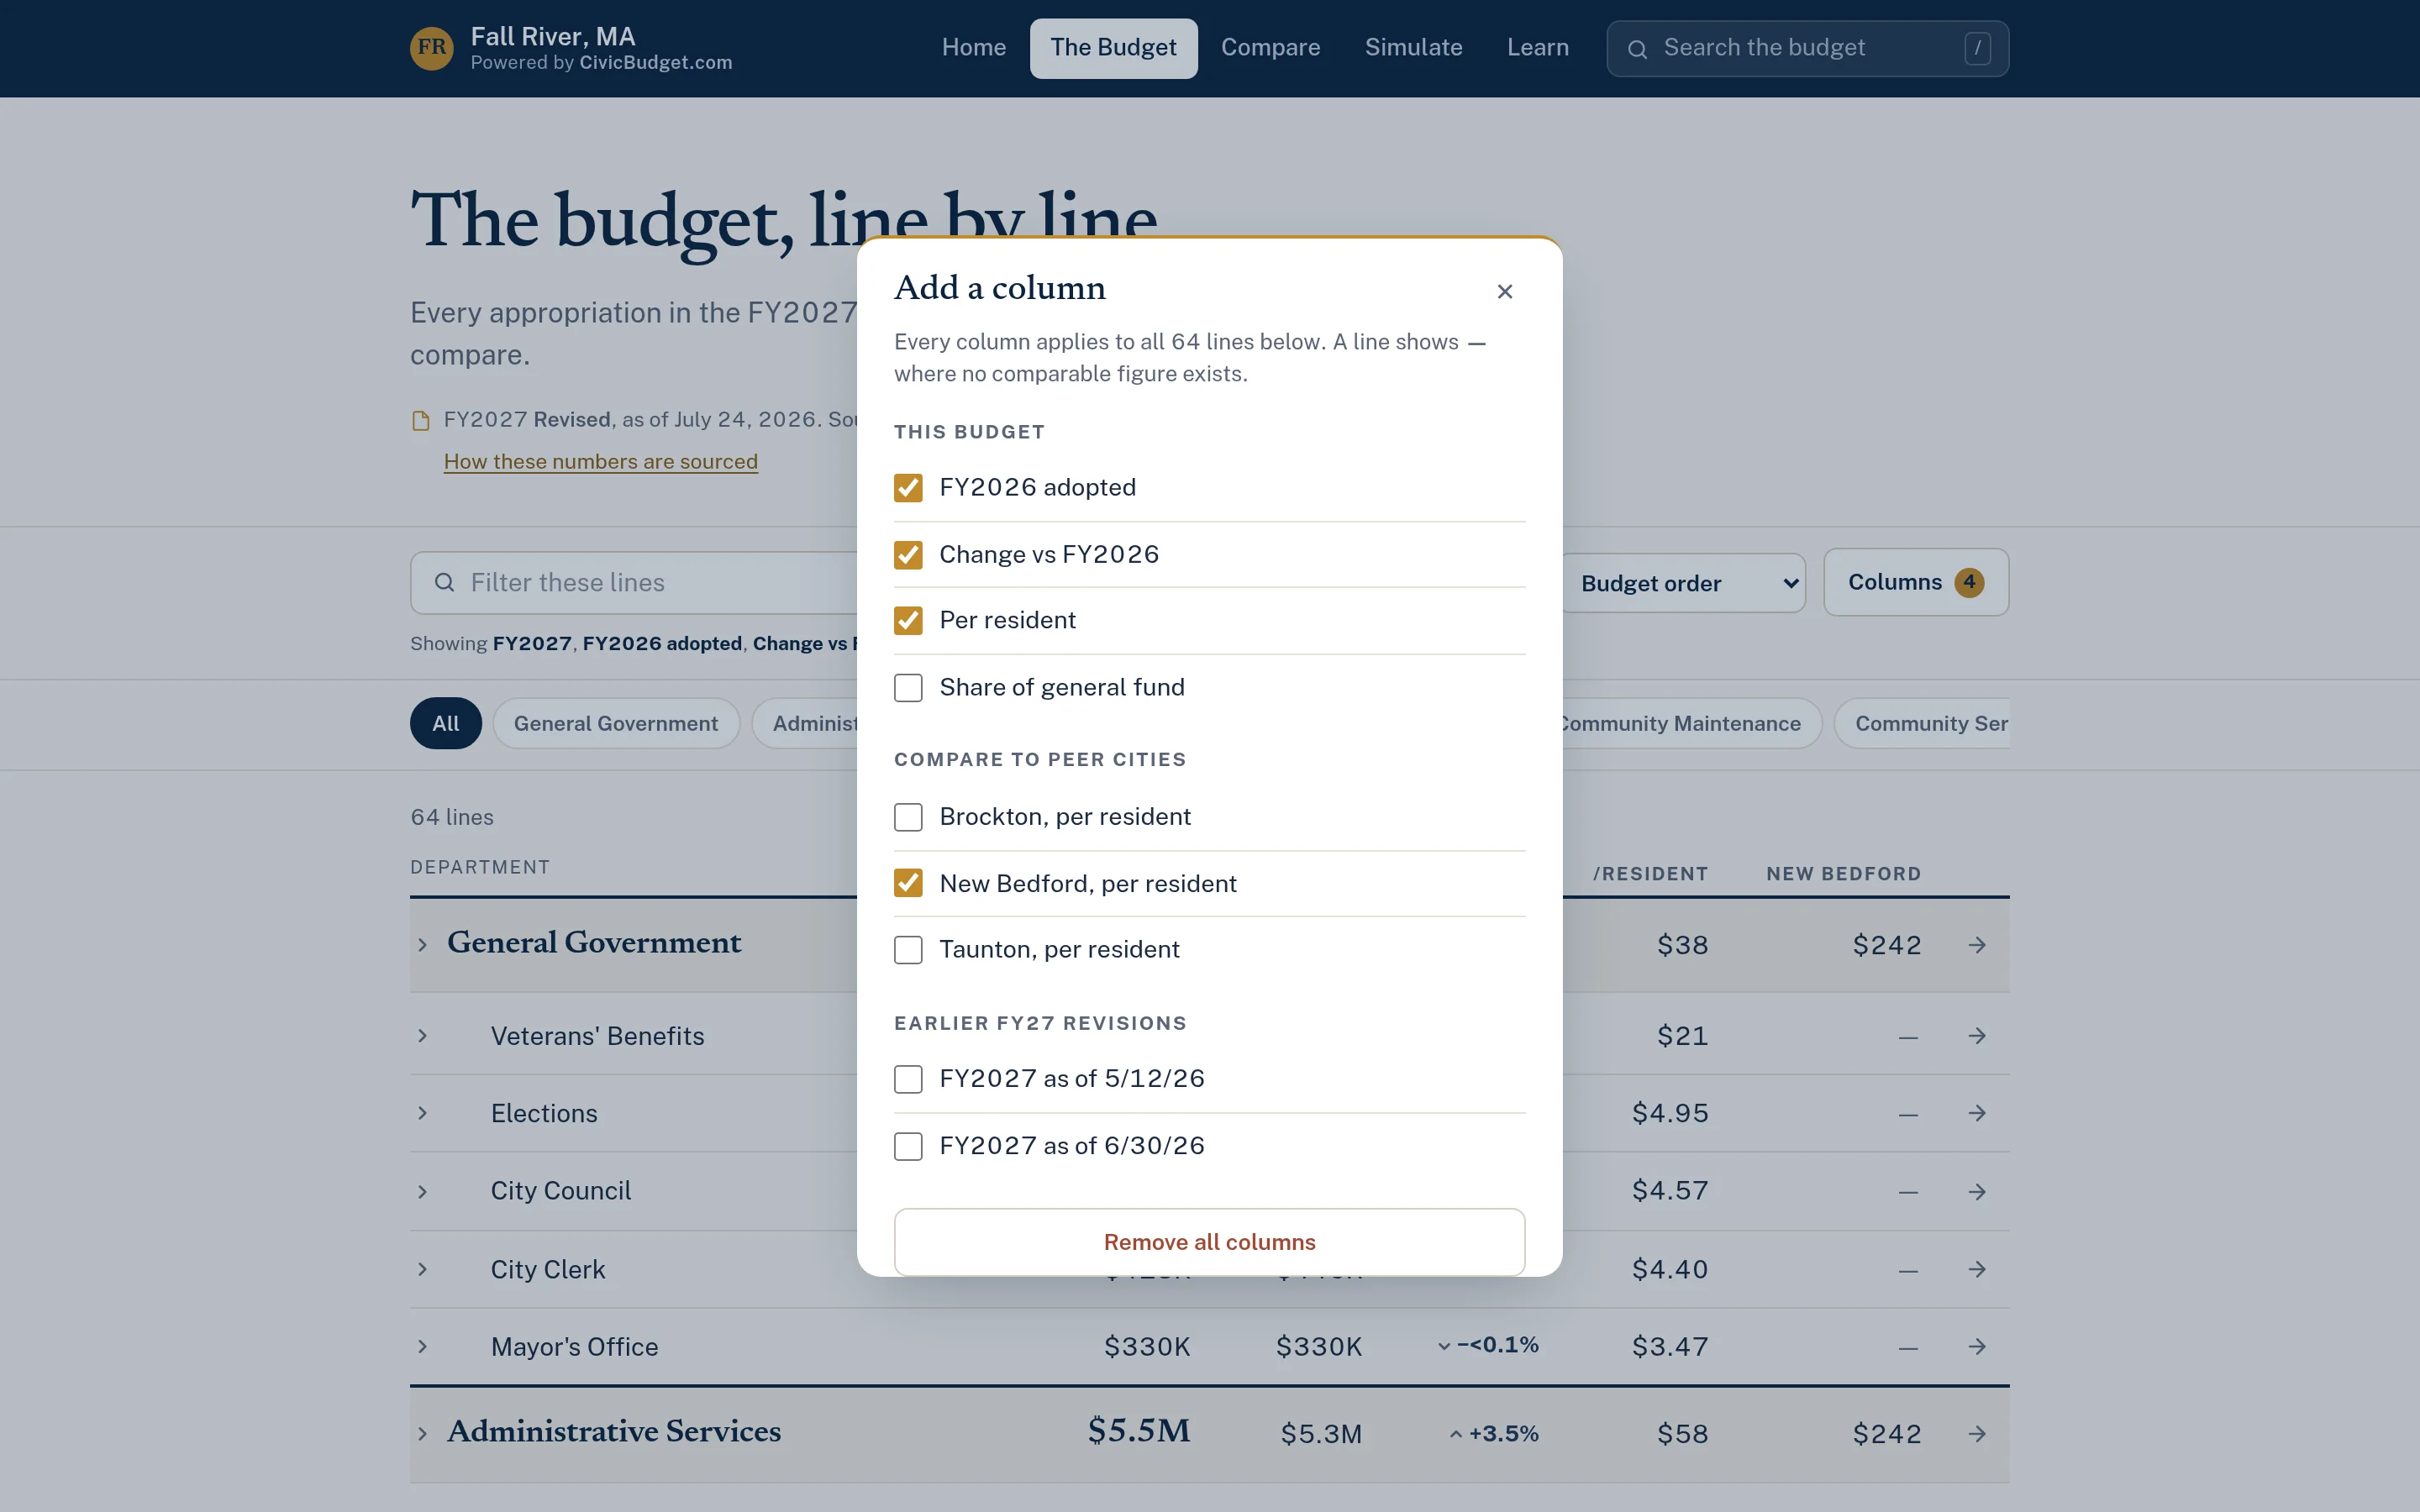Click the magnifier icon in Filter these lines
This screenshot has width=2420, height=1512.
(x=445, y=582)
